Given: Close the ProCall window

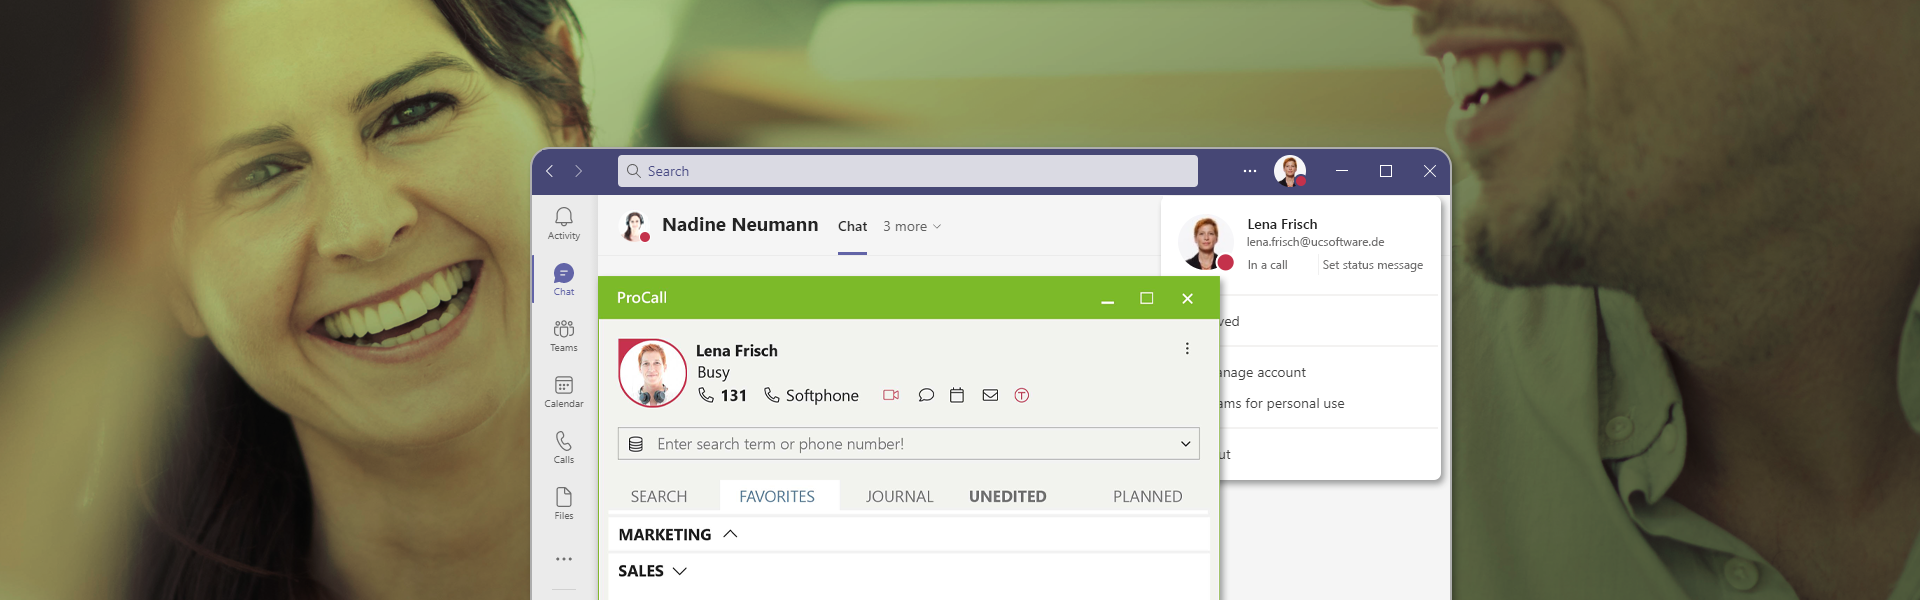Looking at the screenshot, I should 1188,298.
